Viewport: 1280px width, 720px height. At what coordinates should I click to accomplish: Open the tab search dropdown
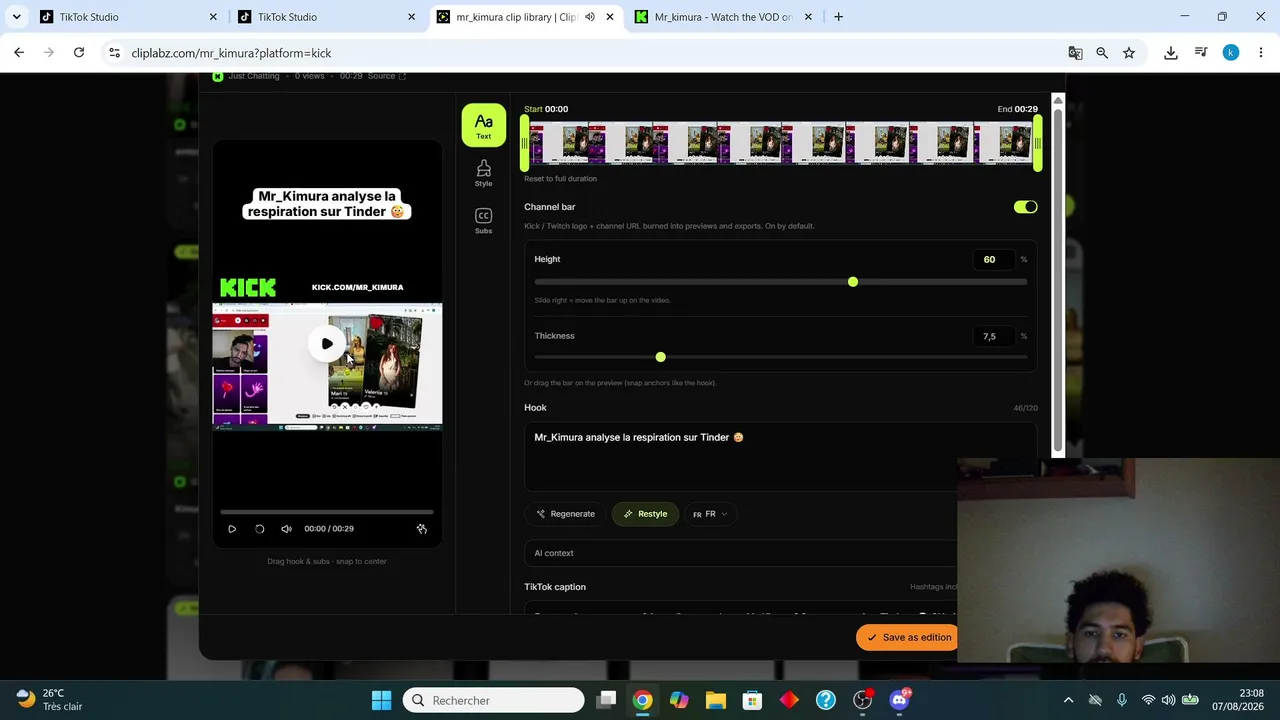coord(16,17)
